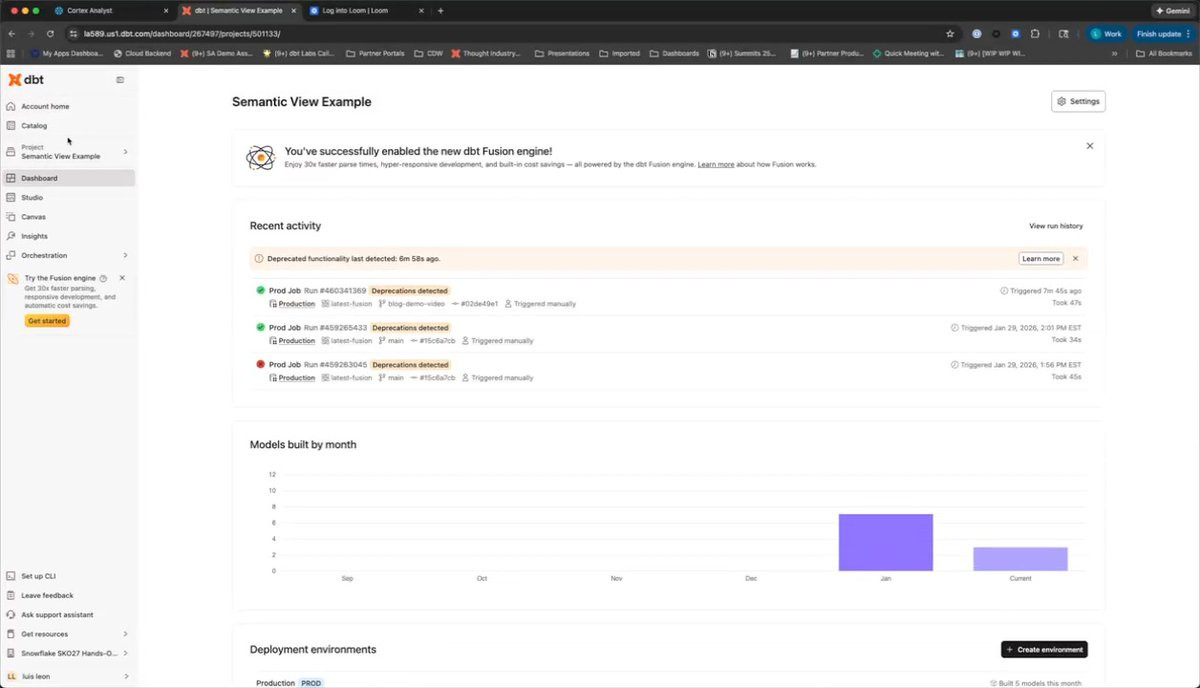Click Deprecations detected badge on Run #459265433

(x=411, y=328)
